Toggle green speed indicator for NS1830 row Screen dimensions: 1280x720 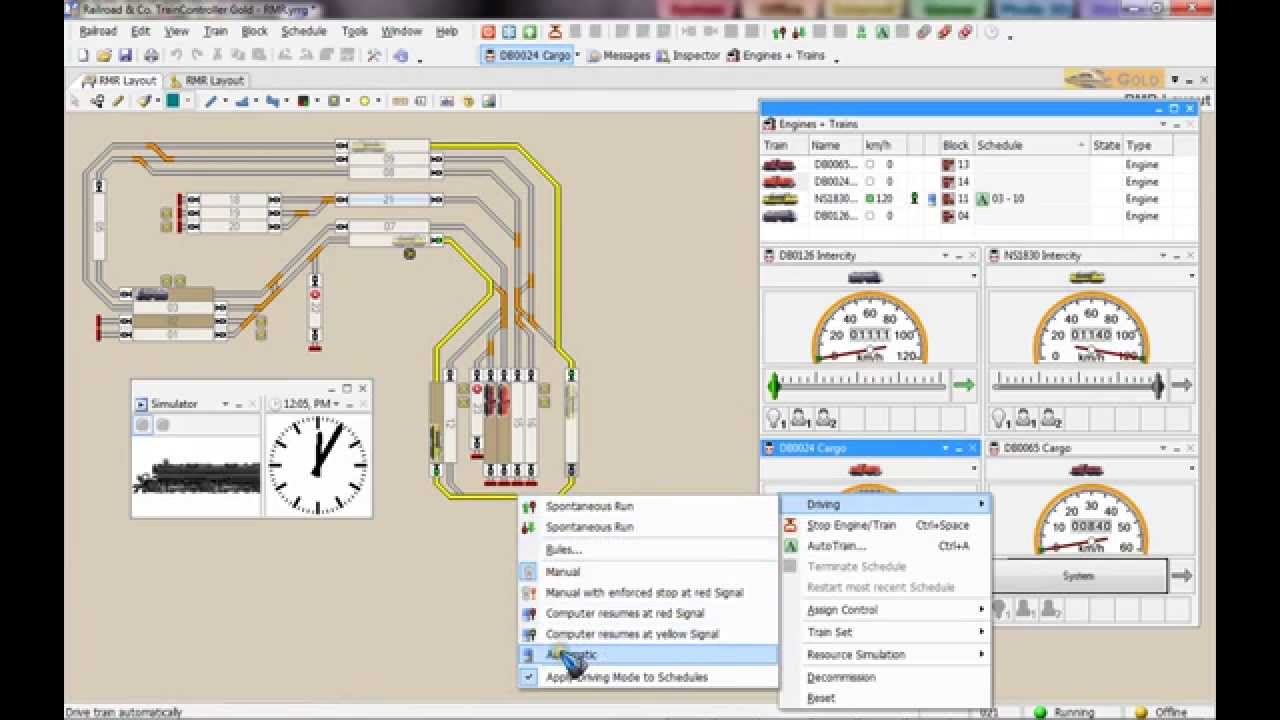click(x=870, y=199)
